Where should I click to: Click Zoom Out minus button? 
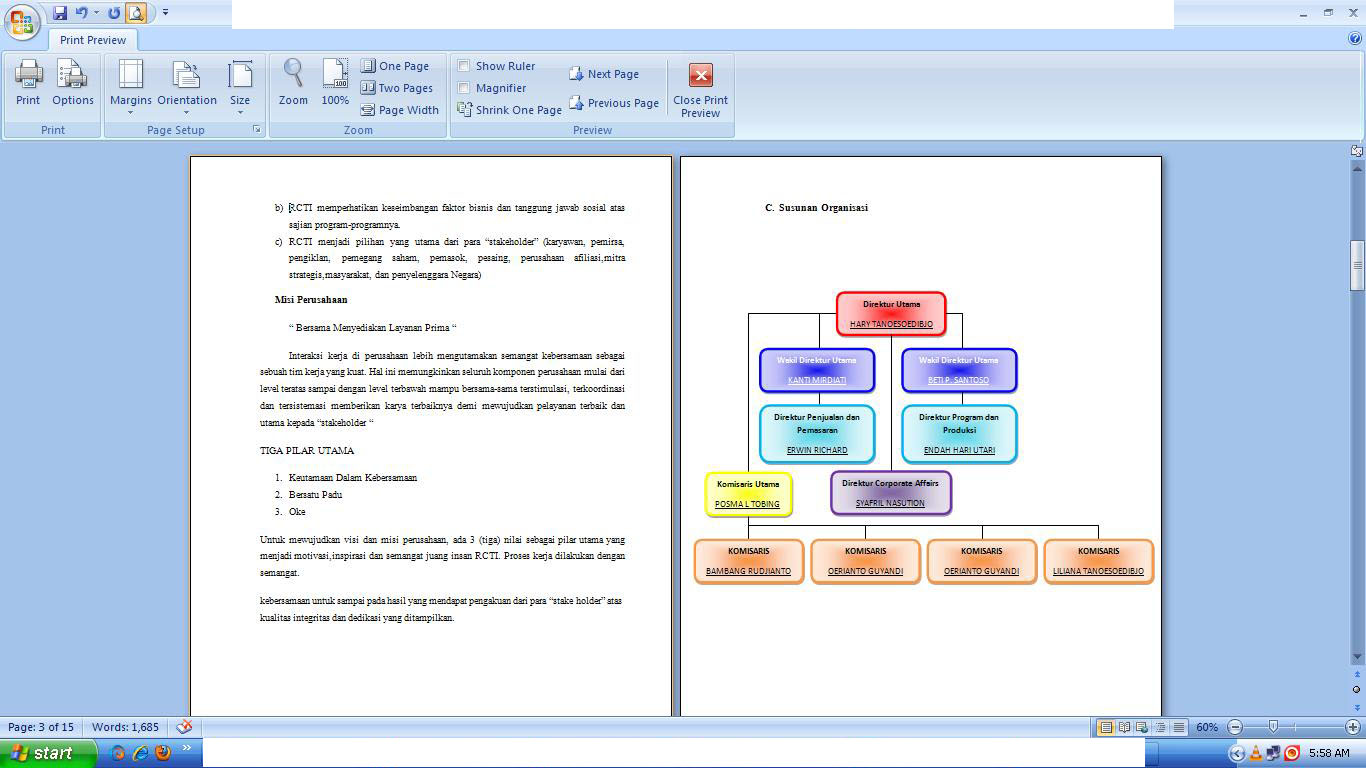1235,727
